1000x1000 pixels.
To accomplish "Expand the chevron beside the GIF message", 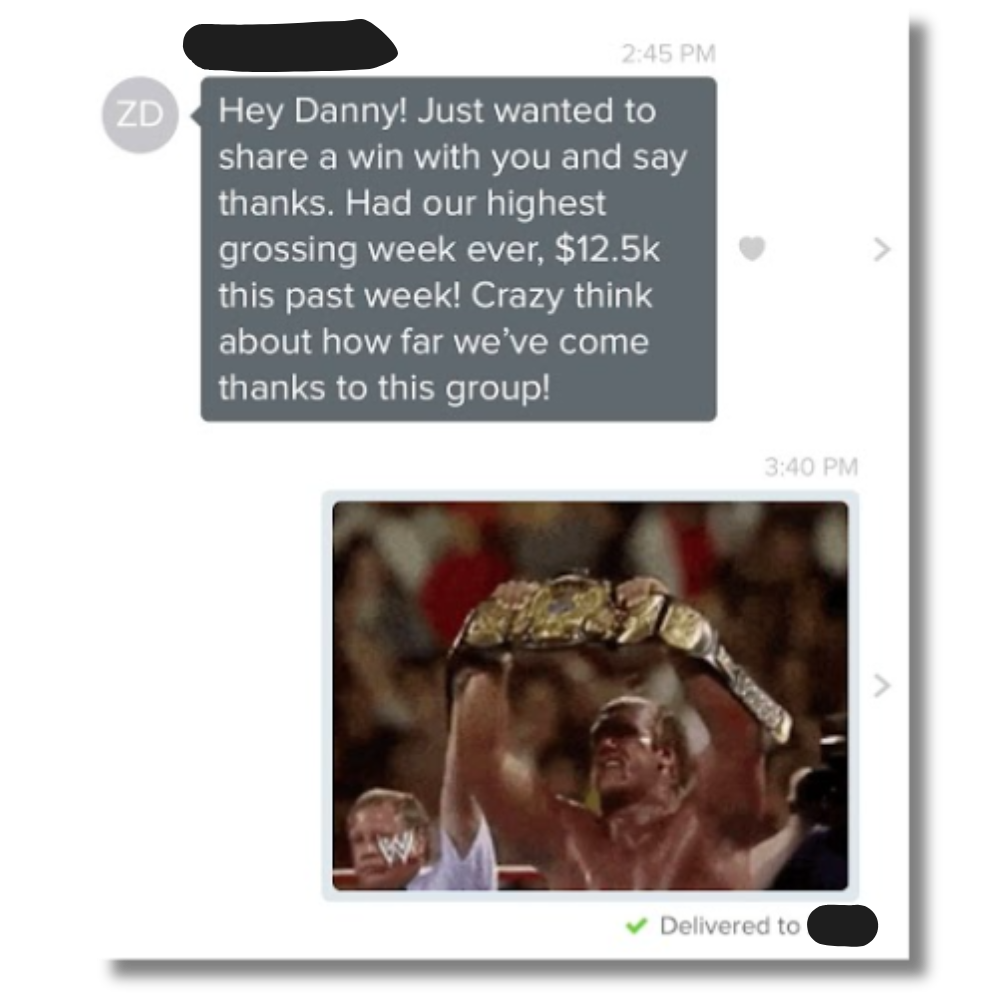I will (x=881, y=685).
